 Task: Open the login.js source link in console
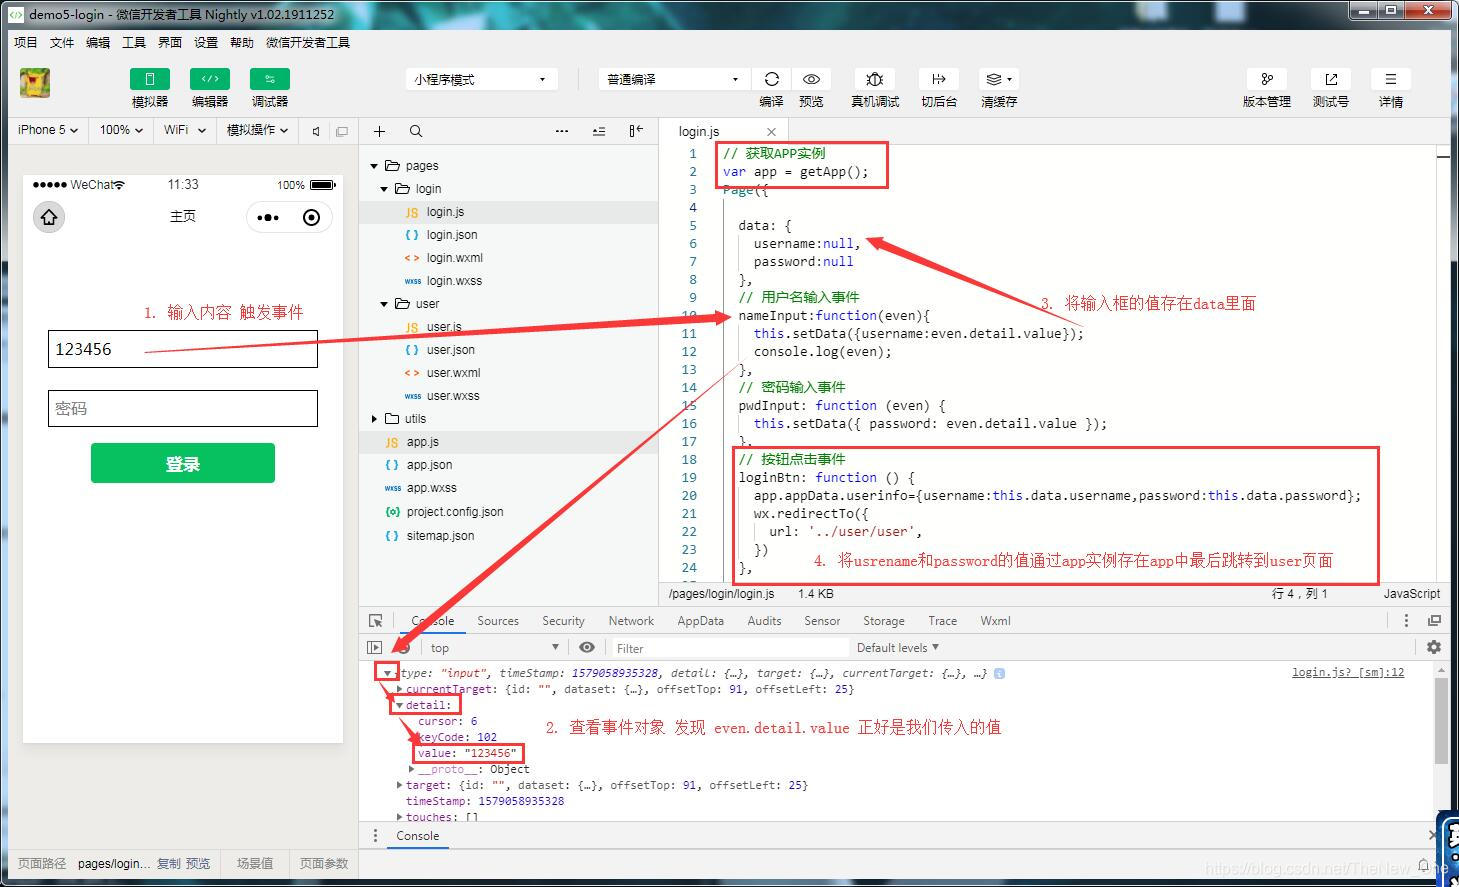pos(1348,673)
